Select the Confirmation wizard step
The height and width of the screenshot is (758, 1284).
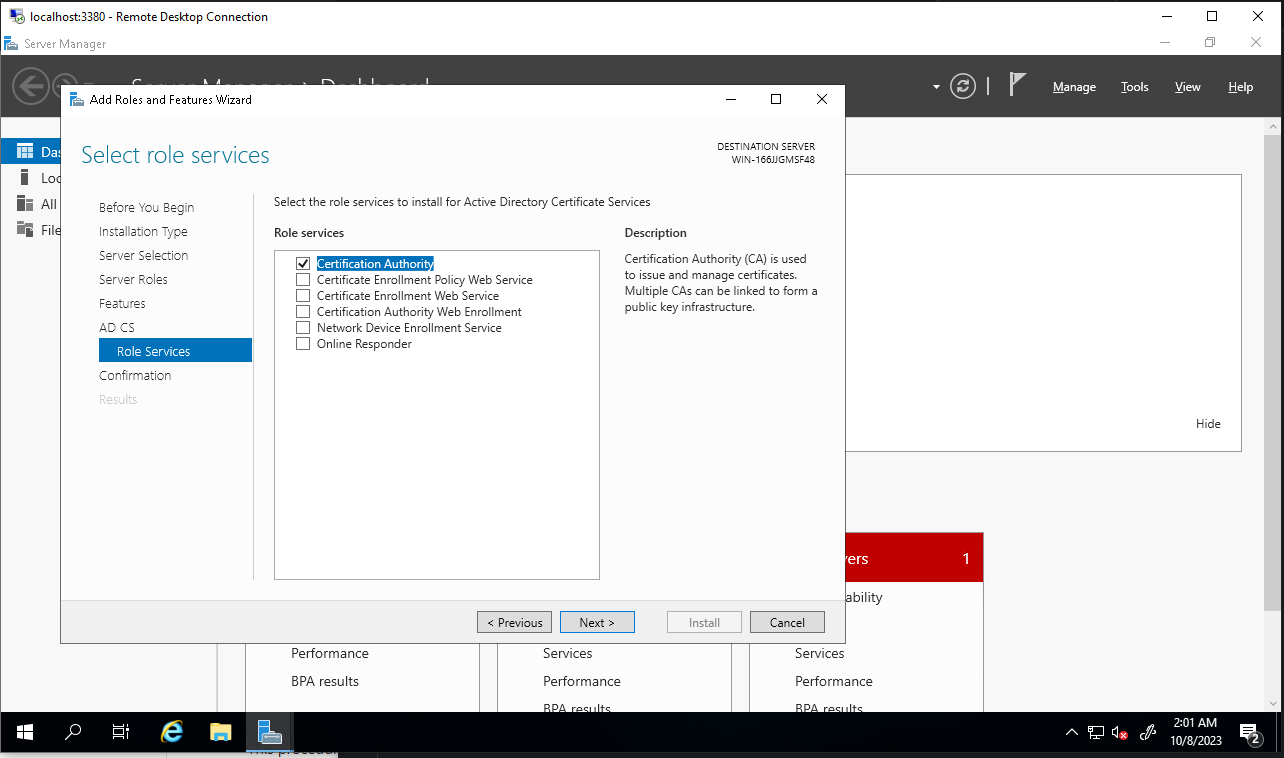pos(135,375)
